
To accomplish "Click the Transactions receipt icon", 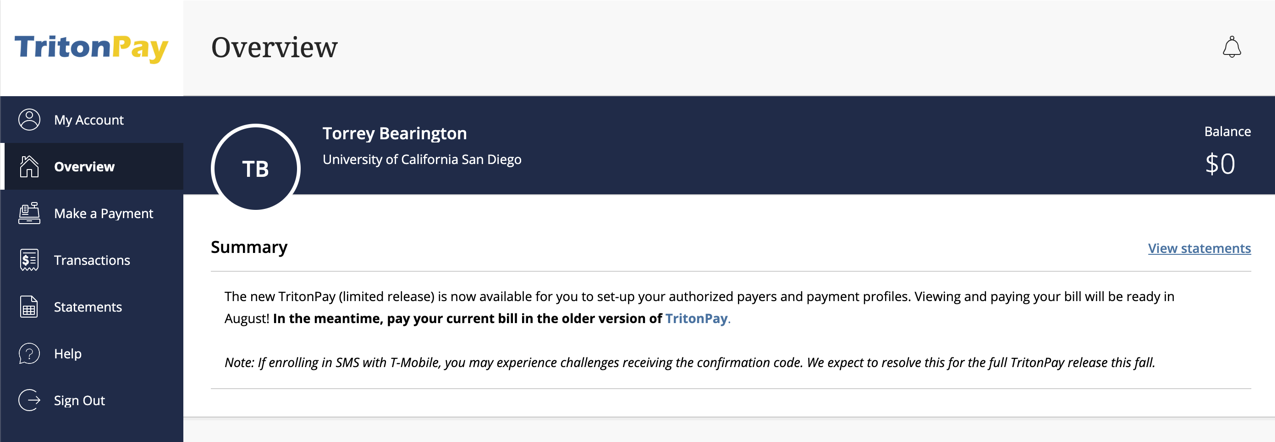I will pyautogui.click(x=29, y=260).
